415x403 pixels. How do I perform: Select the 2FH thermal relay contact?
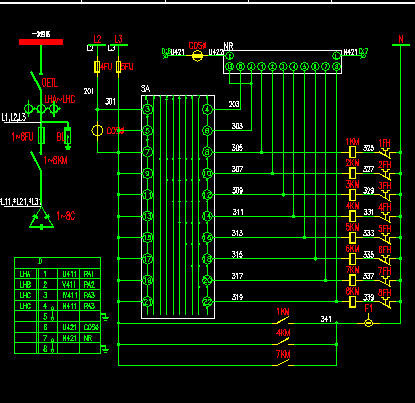[385, 174]
